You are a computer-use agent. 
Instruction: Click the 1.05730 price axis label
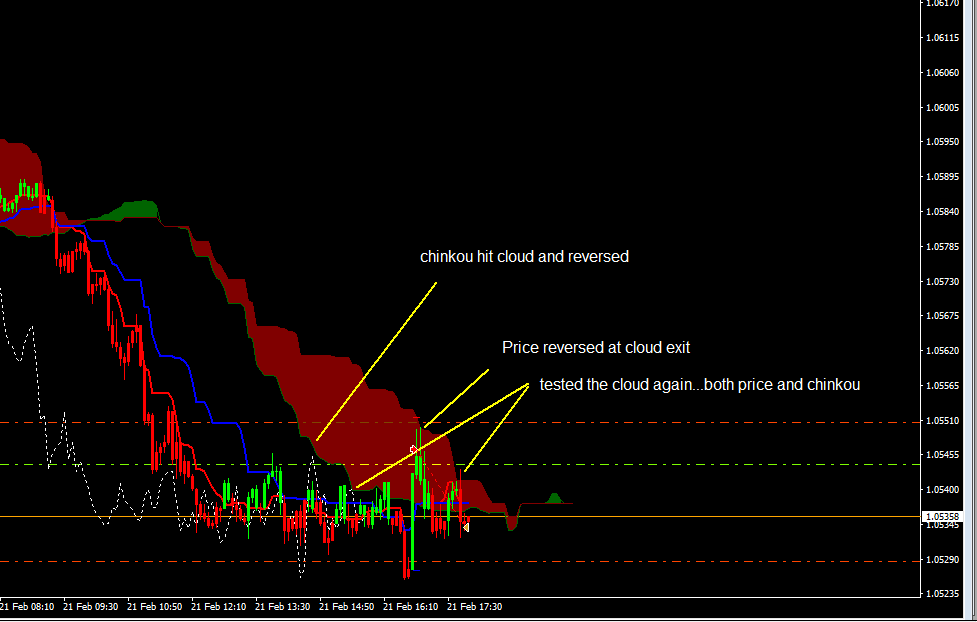point(942,281)
